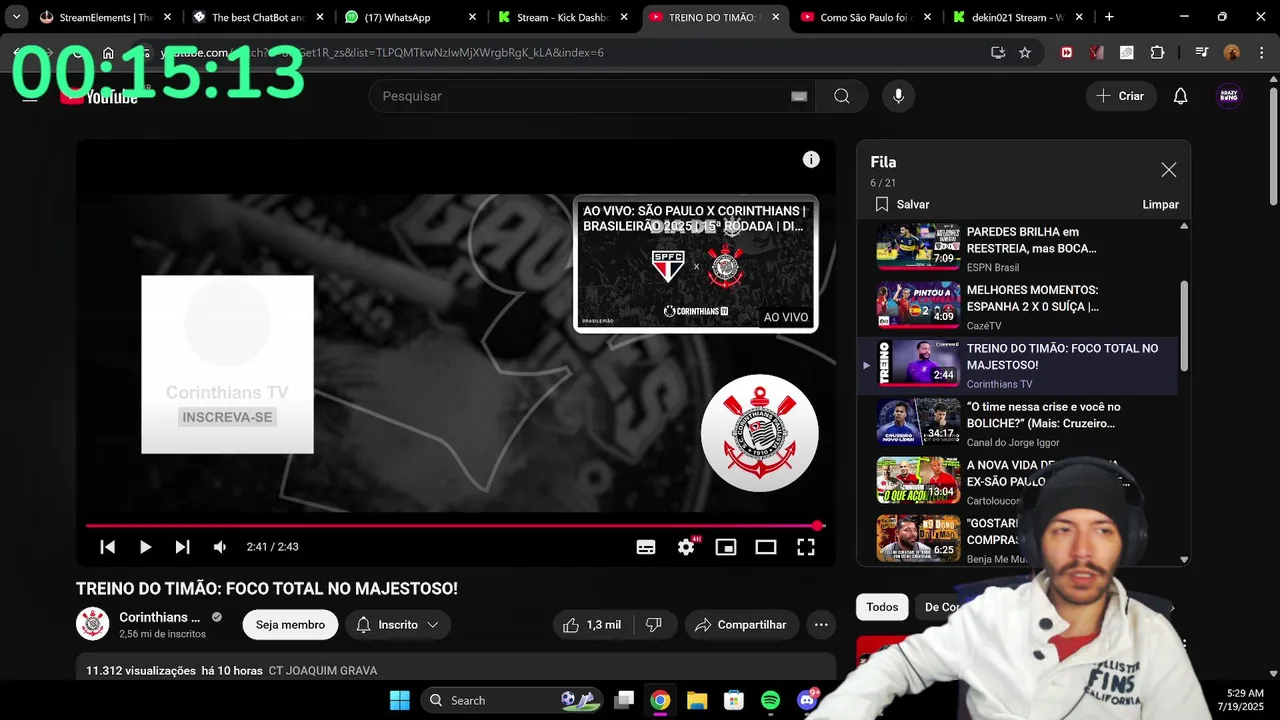Click Seja membro button
Image resolution: width=1280 pixels, height=720 pixels.
tap(290, 625)
